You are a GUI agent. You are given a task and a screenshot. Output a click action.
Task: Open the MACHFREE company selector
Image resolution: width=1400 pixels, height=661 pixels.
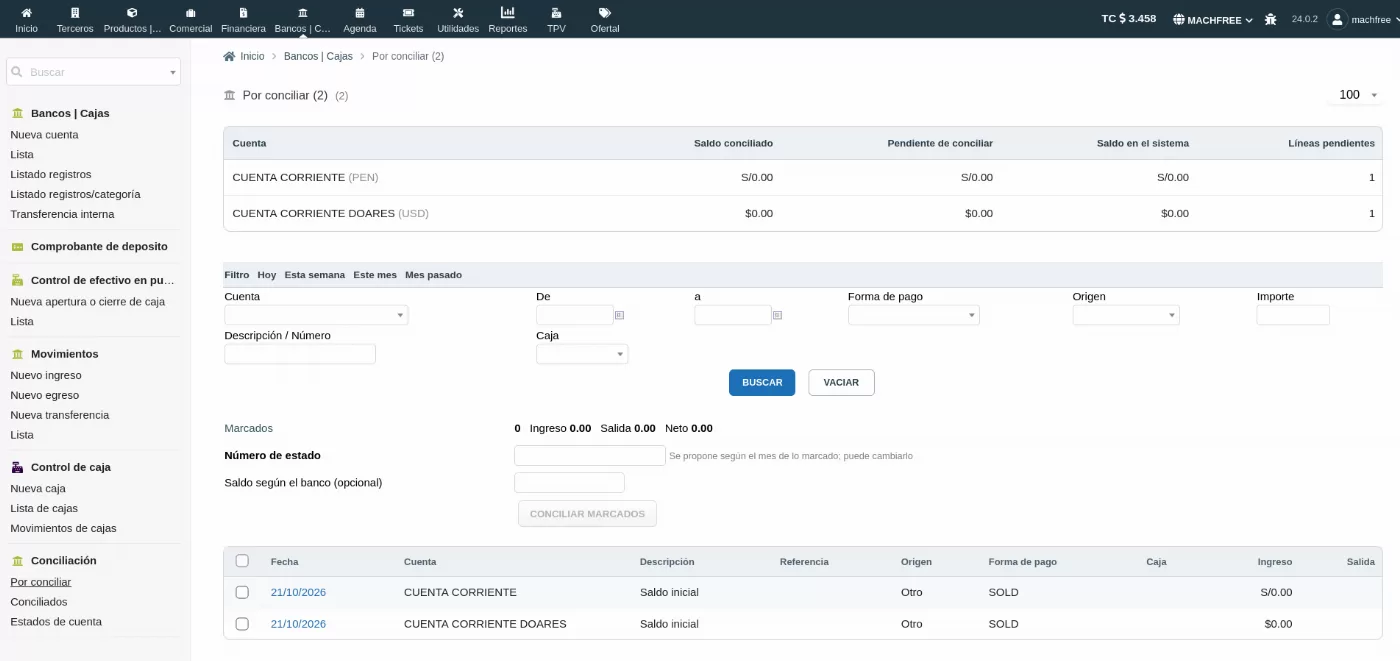[x=1213, y=19]
